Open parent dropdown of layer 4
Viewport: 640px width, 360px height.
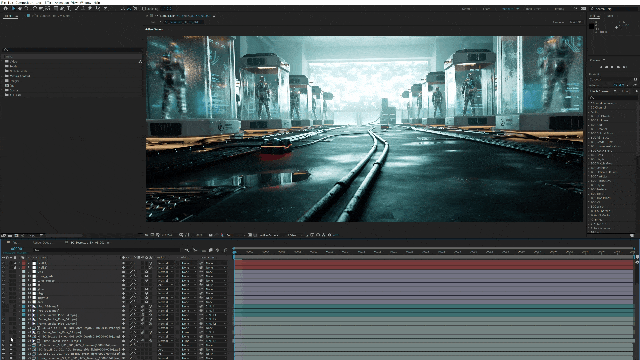(216, 276)
